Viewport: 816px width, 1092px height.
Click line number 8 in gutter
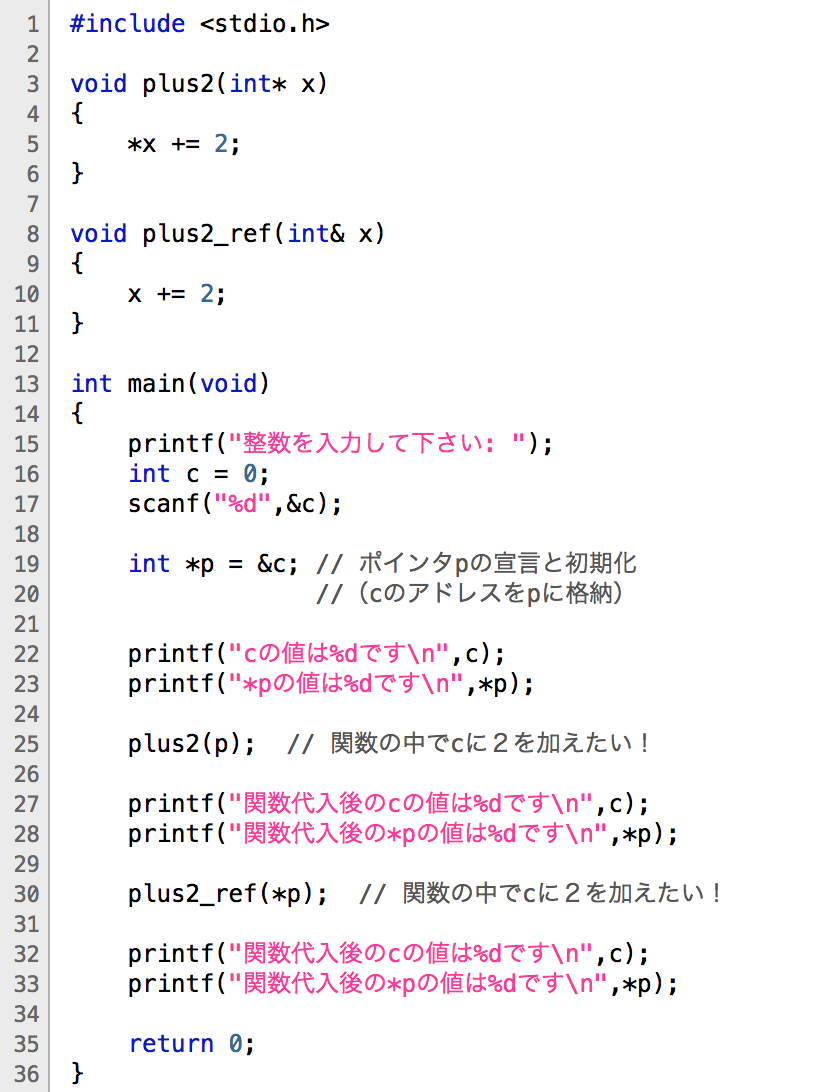click(x=33, y=234)
